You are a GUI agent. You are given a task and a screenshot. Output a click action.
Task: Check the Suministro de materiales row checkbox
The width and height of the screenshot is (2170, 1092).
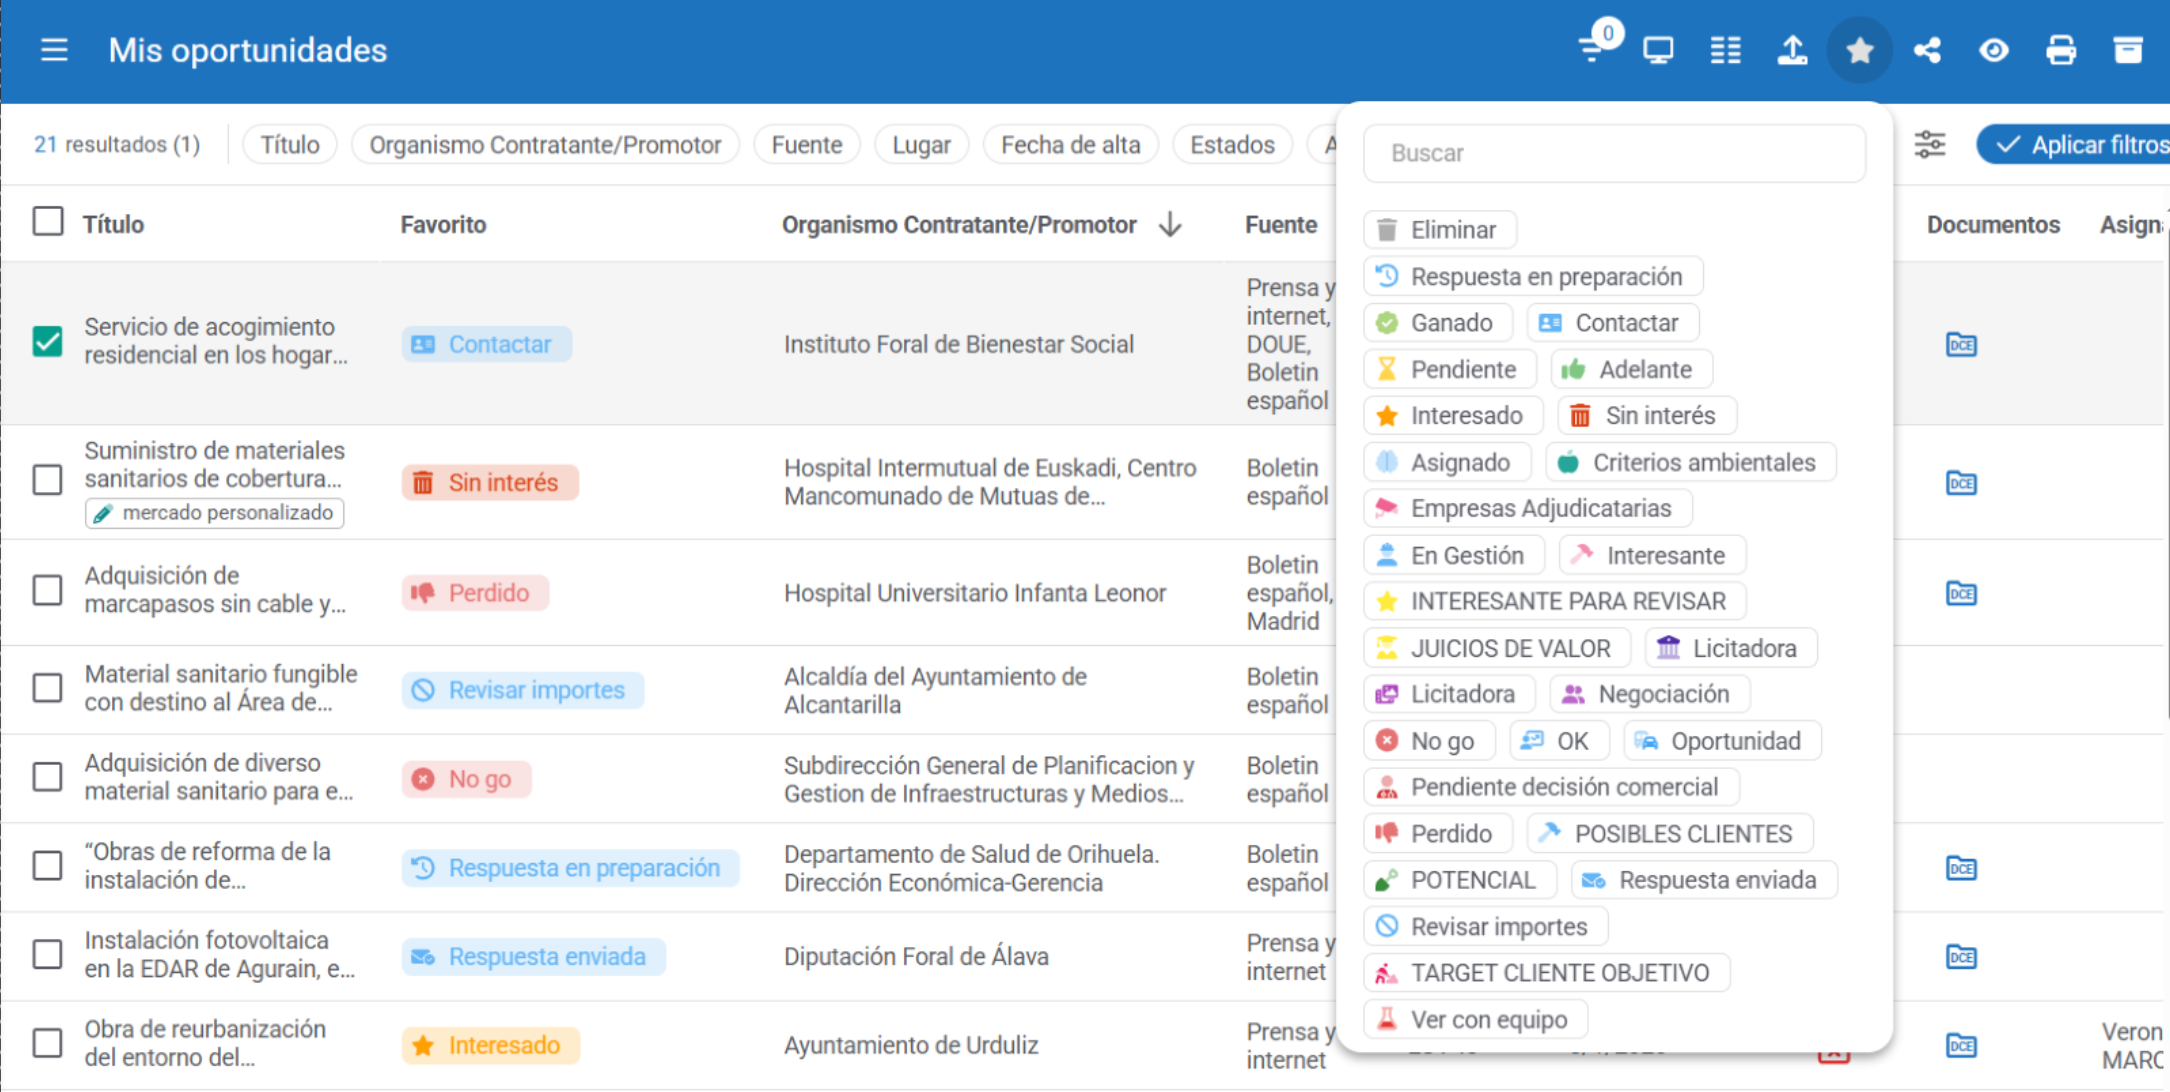pos(48,479)
